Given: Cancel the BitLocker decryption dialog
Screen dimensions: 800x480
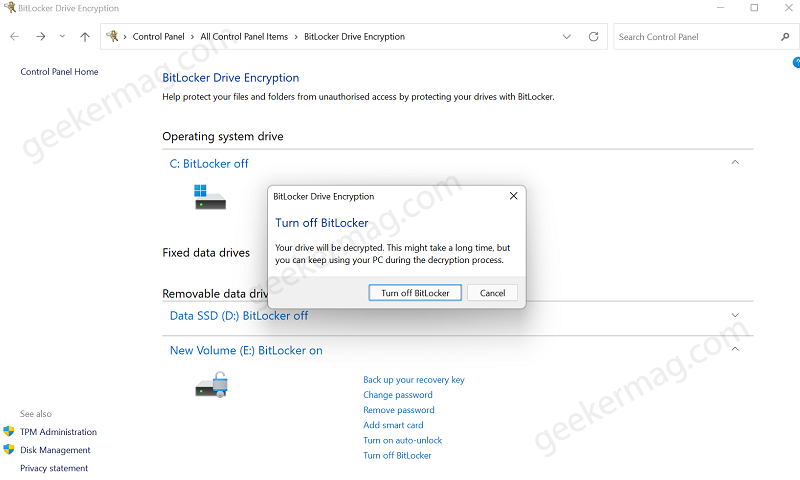Looking at the screenshot, I should pyautogui.click(x=492, y=293).
